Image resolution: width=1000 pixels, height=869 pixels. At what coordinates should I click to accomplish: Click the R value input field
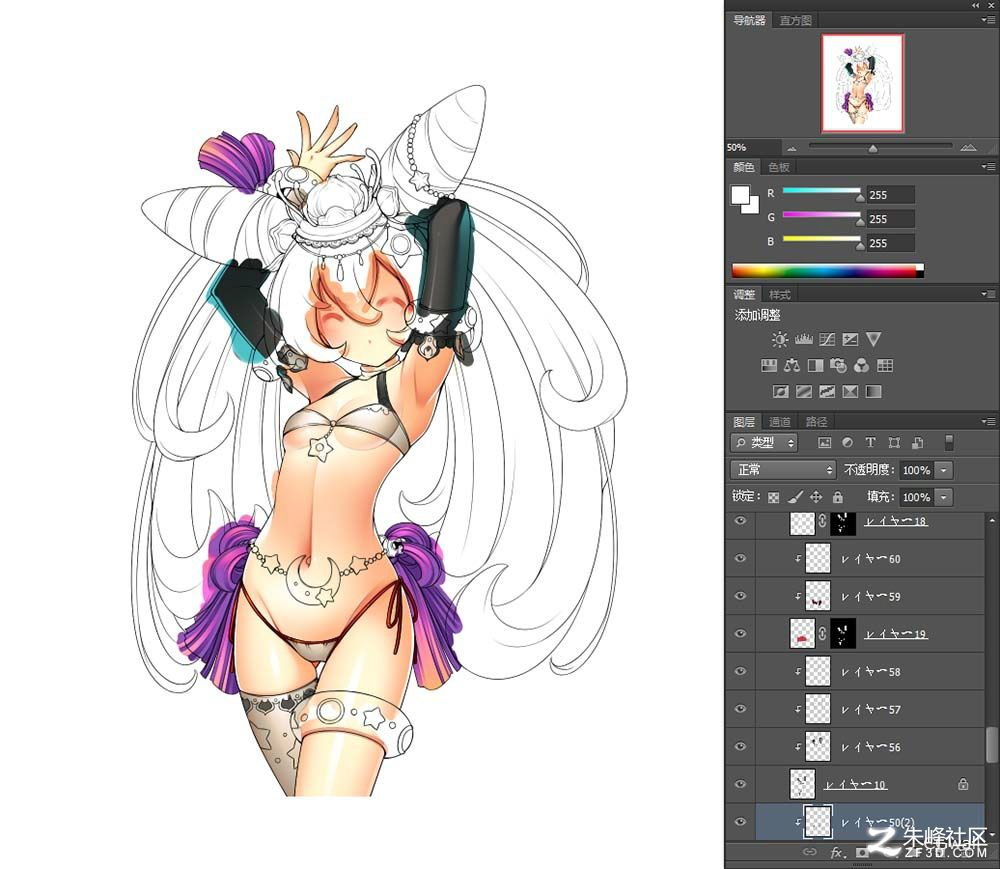click(890, 194)
